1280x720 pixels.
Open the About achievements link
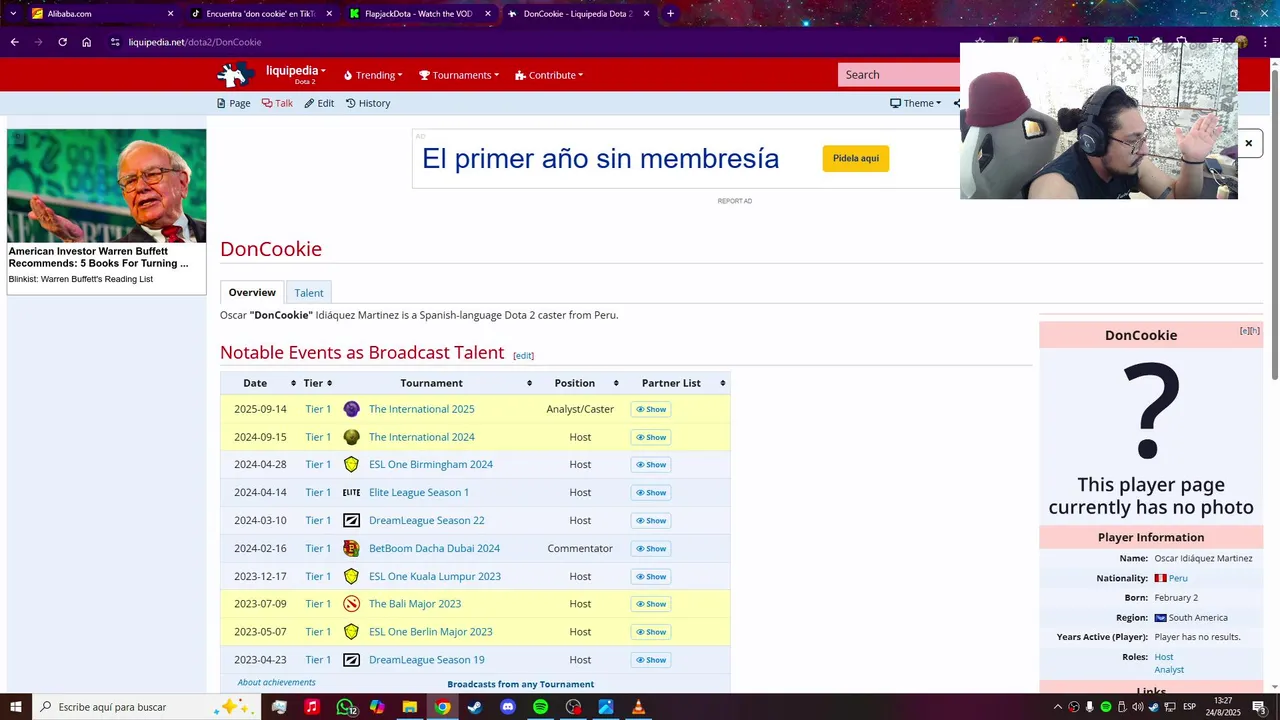[276, 682]
